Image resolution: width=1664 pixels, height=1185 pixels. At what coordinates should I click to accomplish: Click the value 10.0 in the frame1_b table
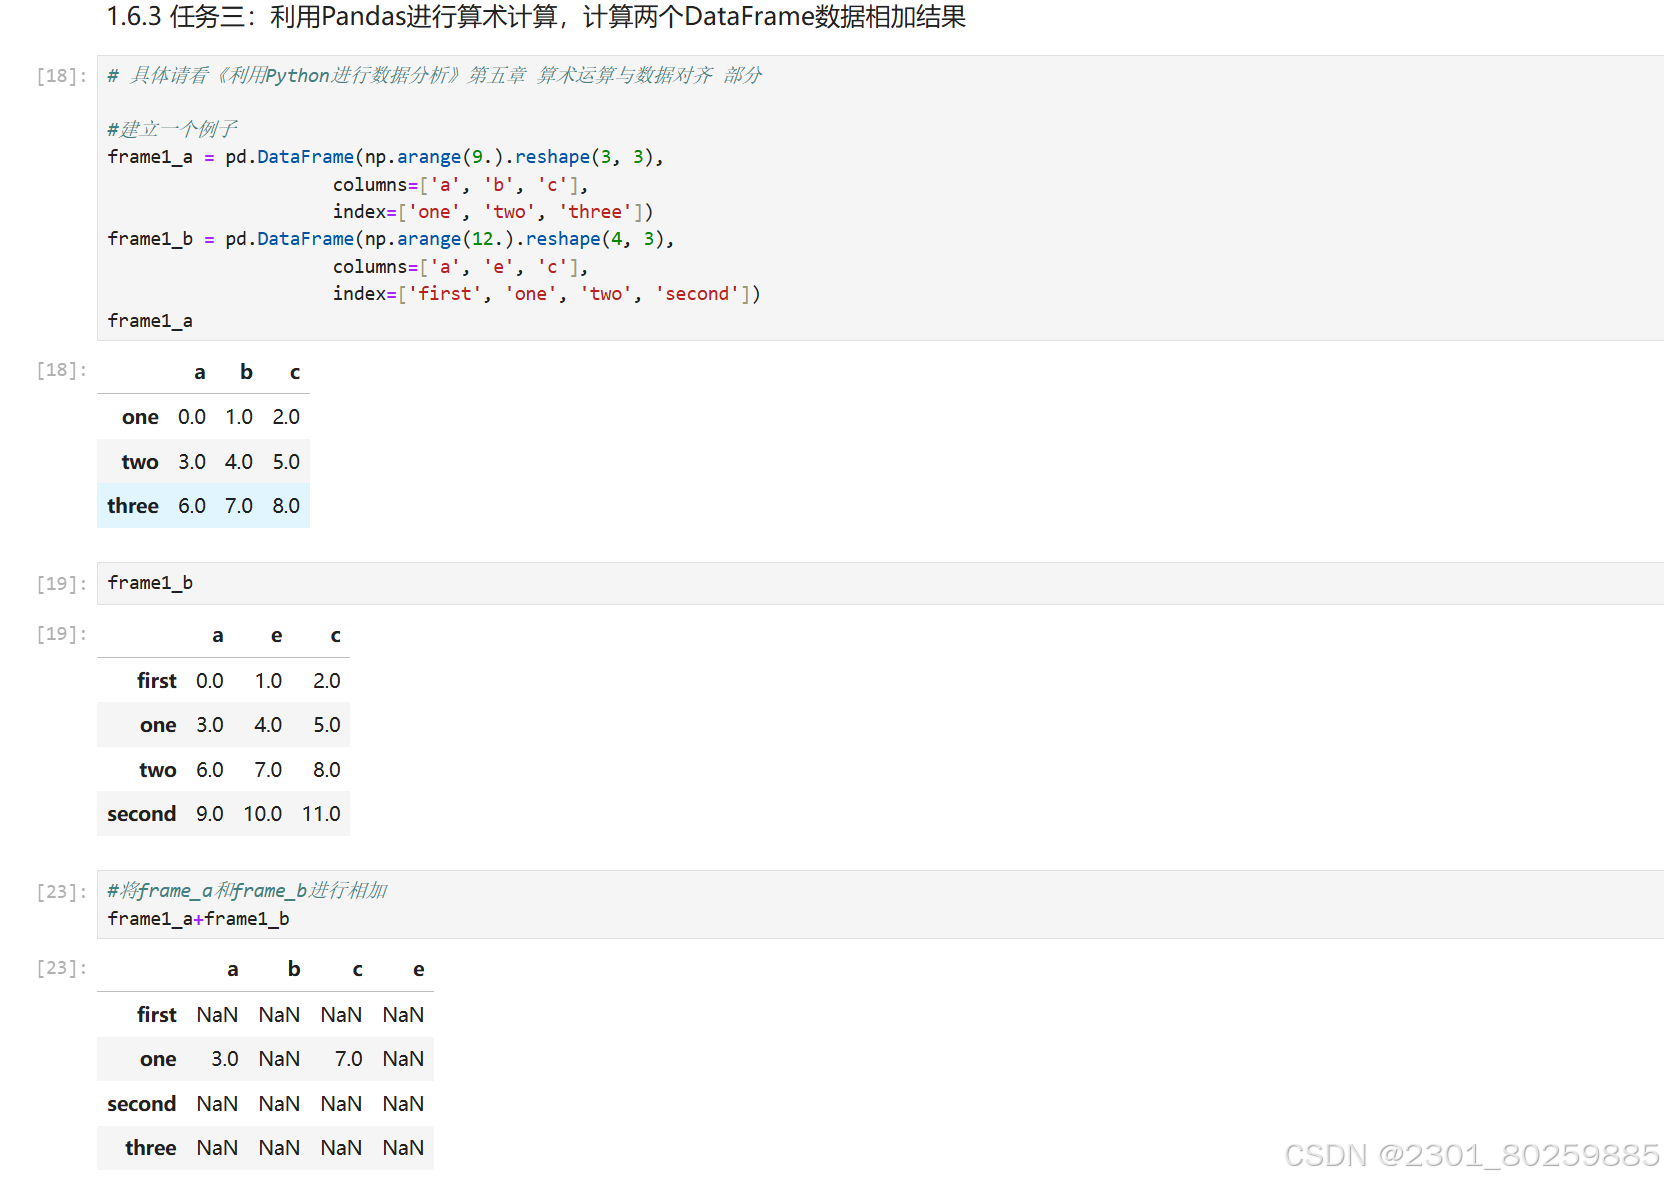tap(263, 814)
